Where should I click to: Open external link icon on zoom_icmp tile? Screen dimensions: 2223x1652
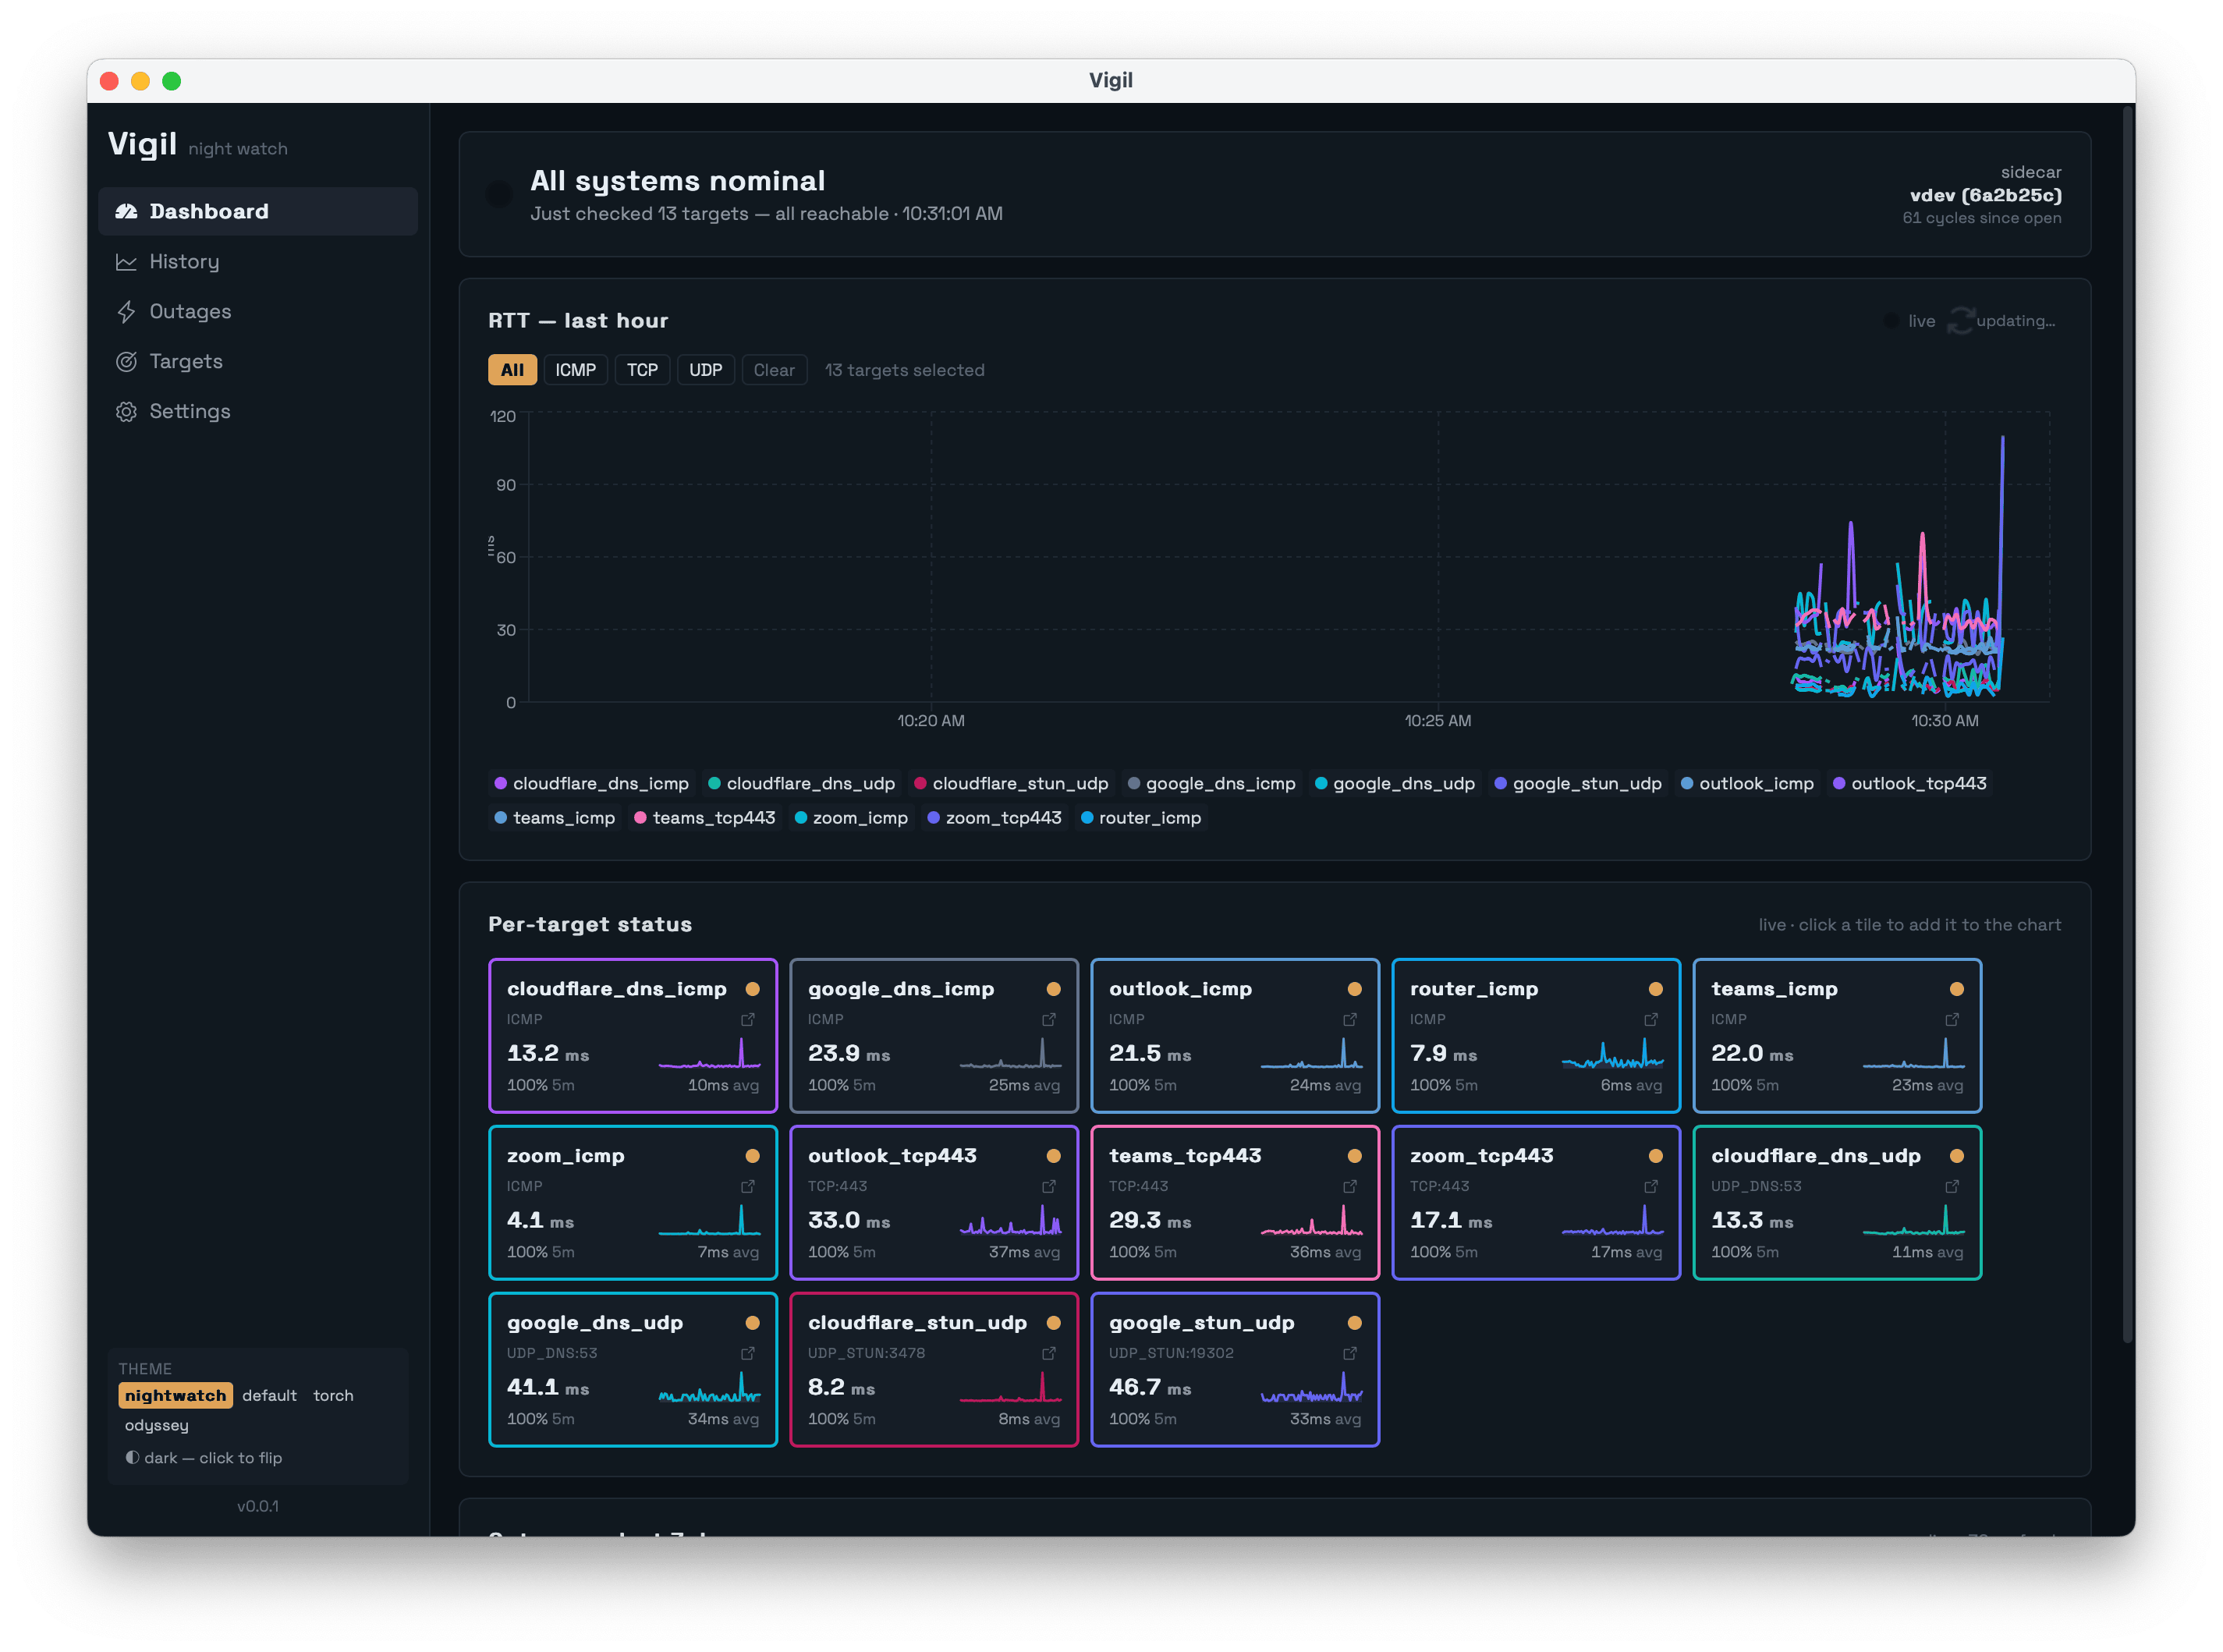pyautogui.click(x=748, y=1187)
